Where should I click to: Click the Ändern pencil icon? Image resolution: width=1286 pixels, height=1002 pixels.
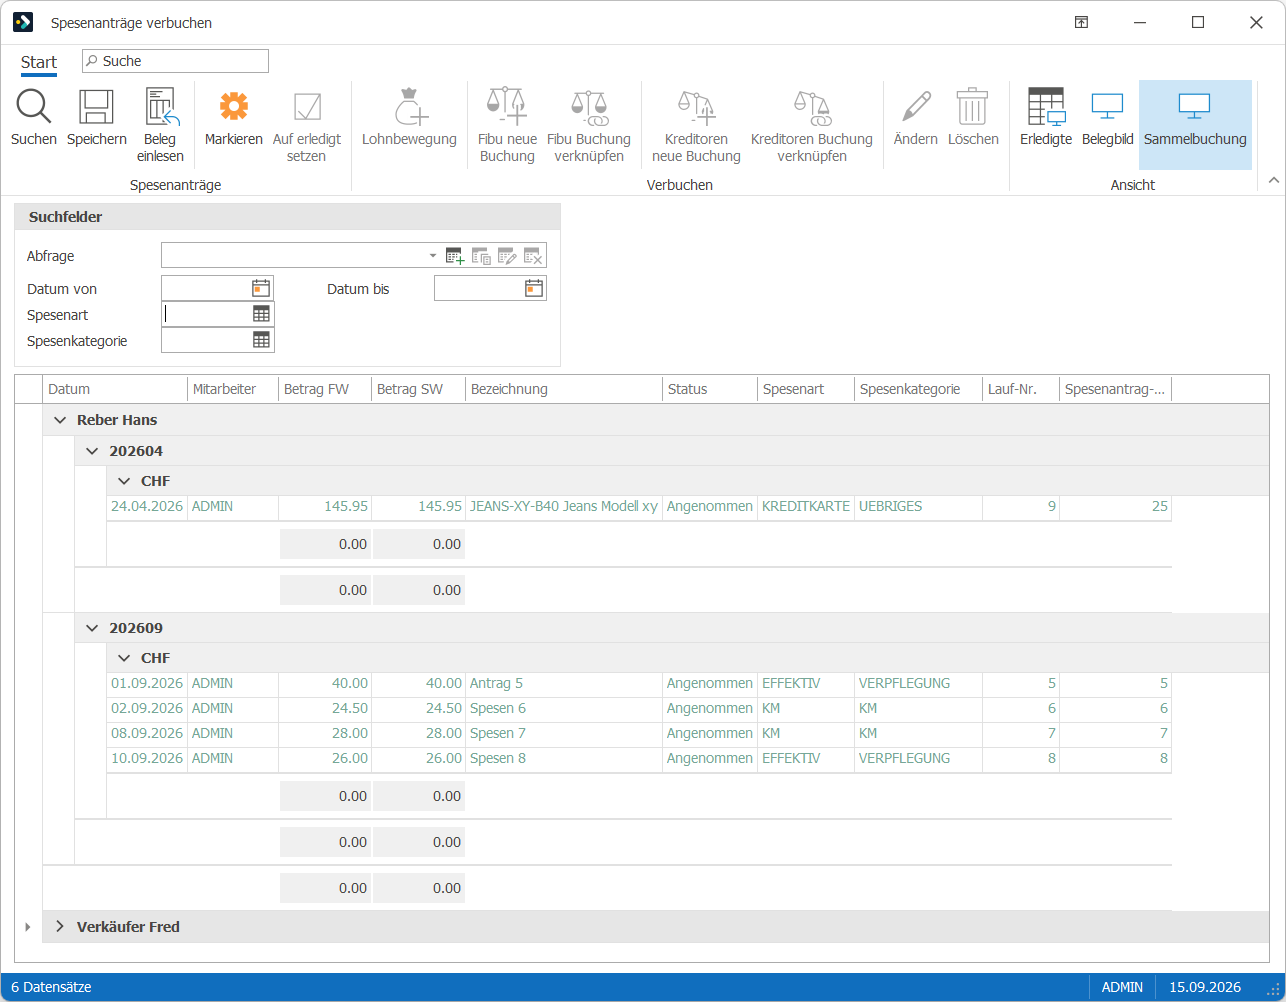[x=915, y=106]
